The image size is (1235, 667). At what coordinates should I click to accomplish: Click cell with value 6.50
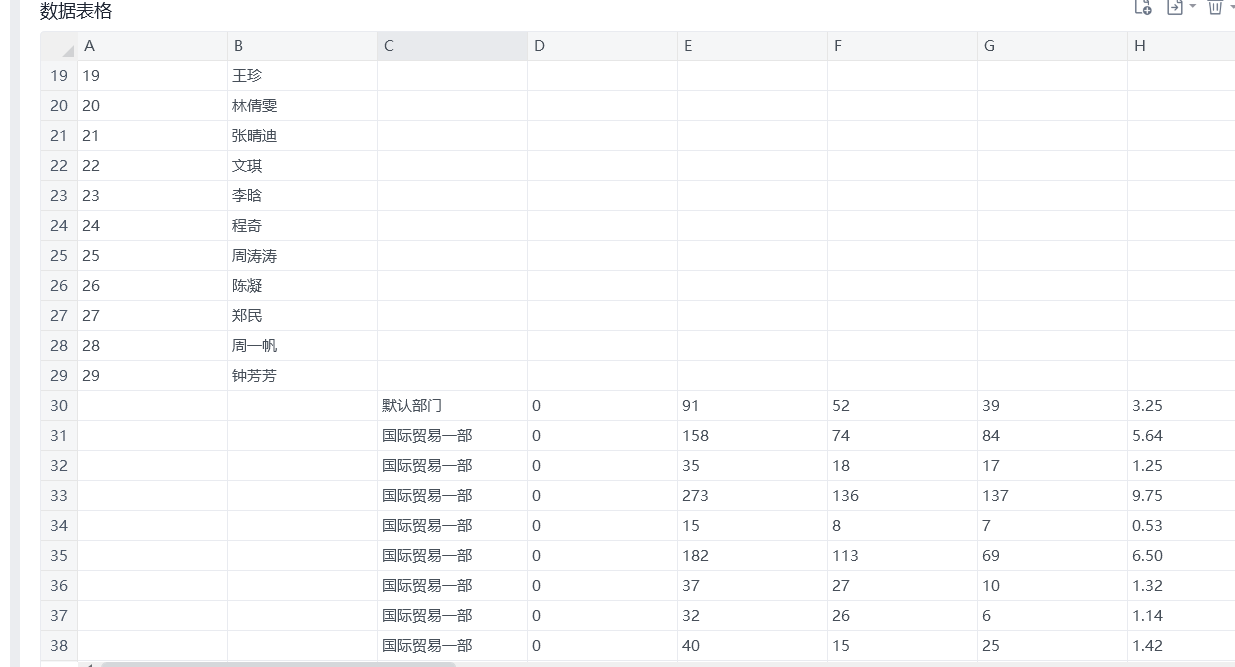click(1181, 556)
